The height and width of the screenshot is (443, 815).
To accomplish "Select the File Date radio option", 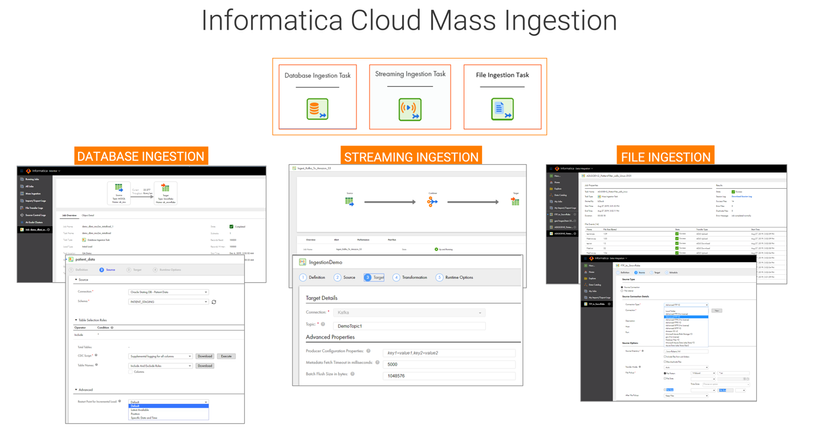I will tap(665, 379).
